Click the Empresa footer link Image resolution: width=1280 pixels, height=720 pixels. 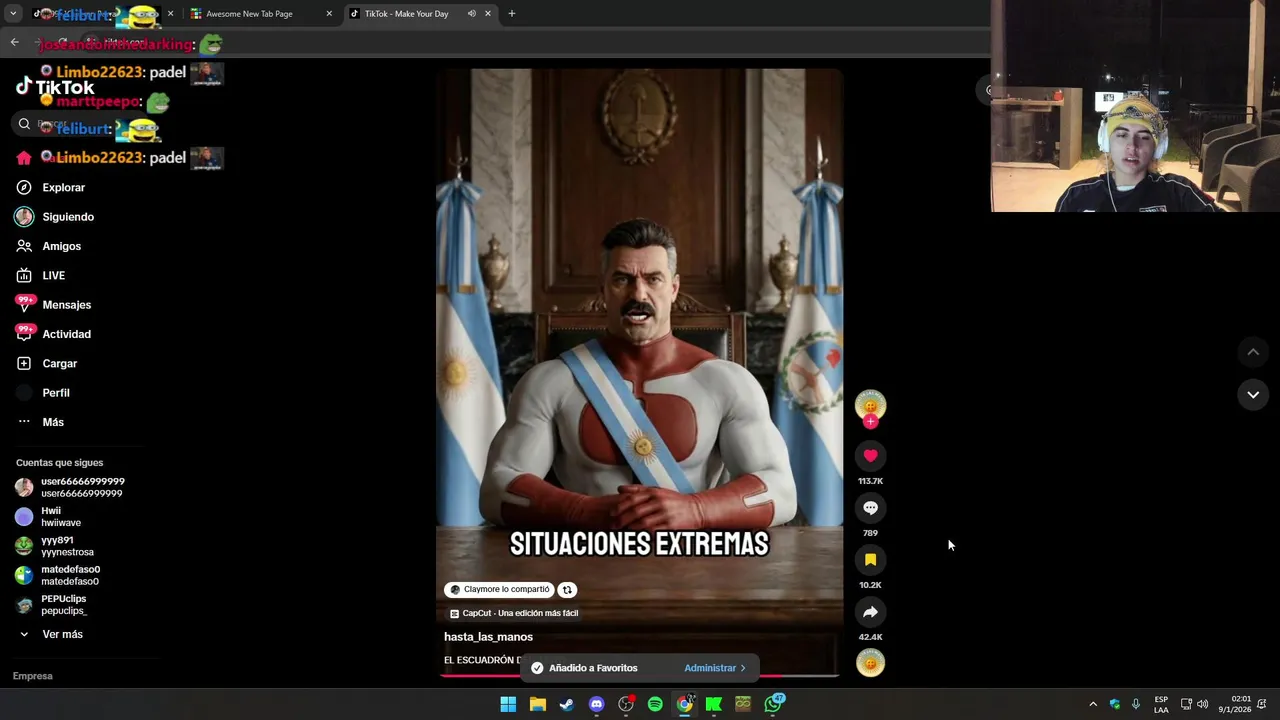coord(33,676)
